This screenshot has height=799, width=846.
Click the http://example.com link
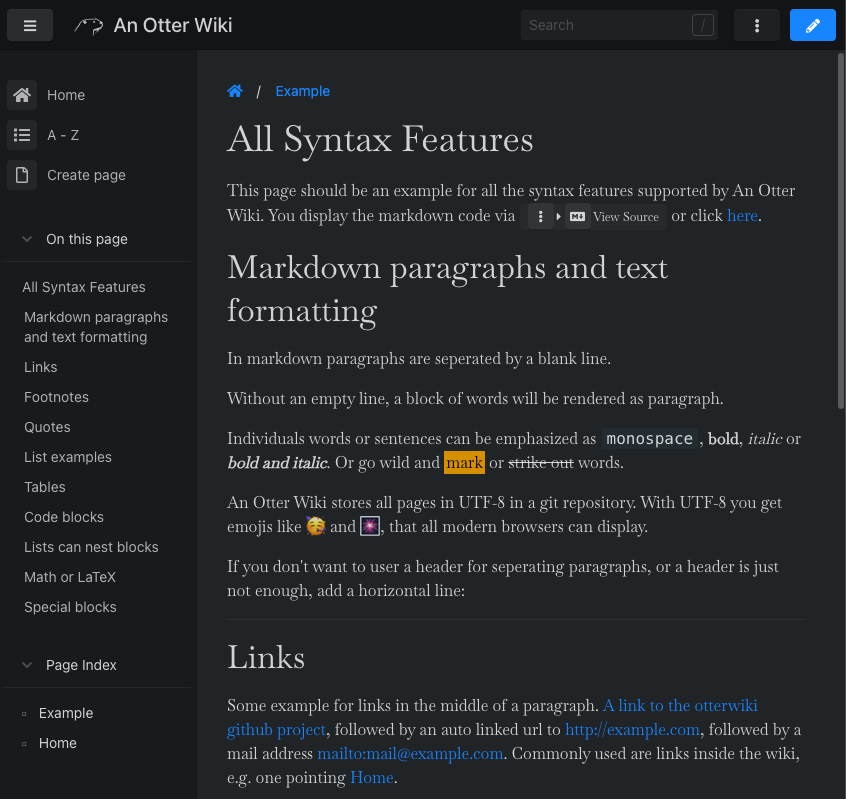[x=632, y=729]
